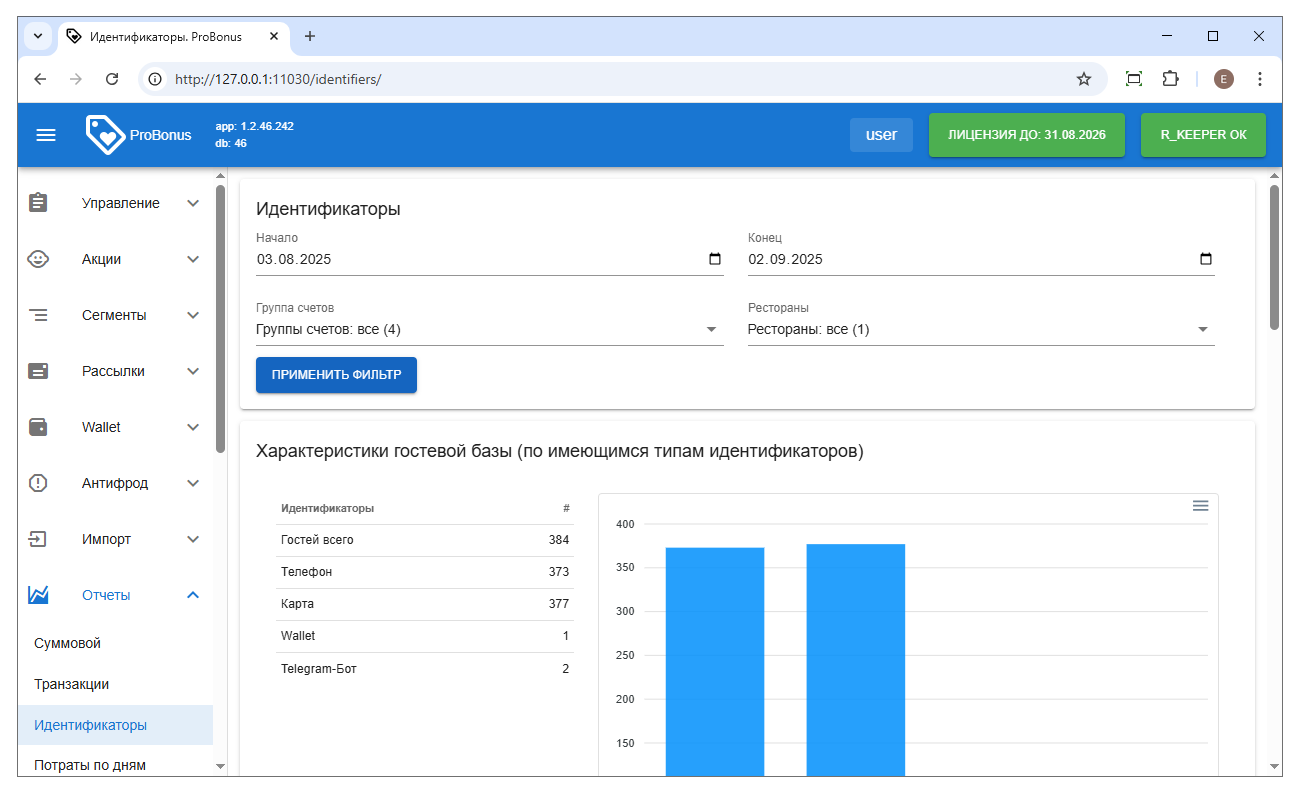This screenshot has width=1303, height=805.
Task: Click the ProBonus logo icon
Action: pyautogui.click(x=105, y=135)
